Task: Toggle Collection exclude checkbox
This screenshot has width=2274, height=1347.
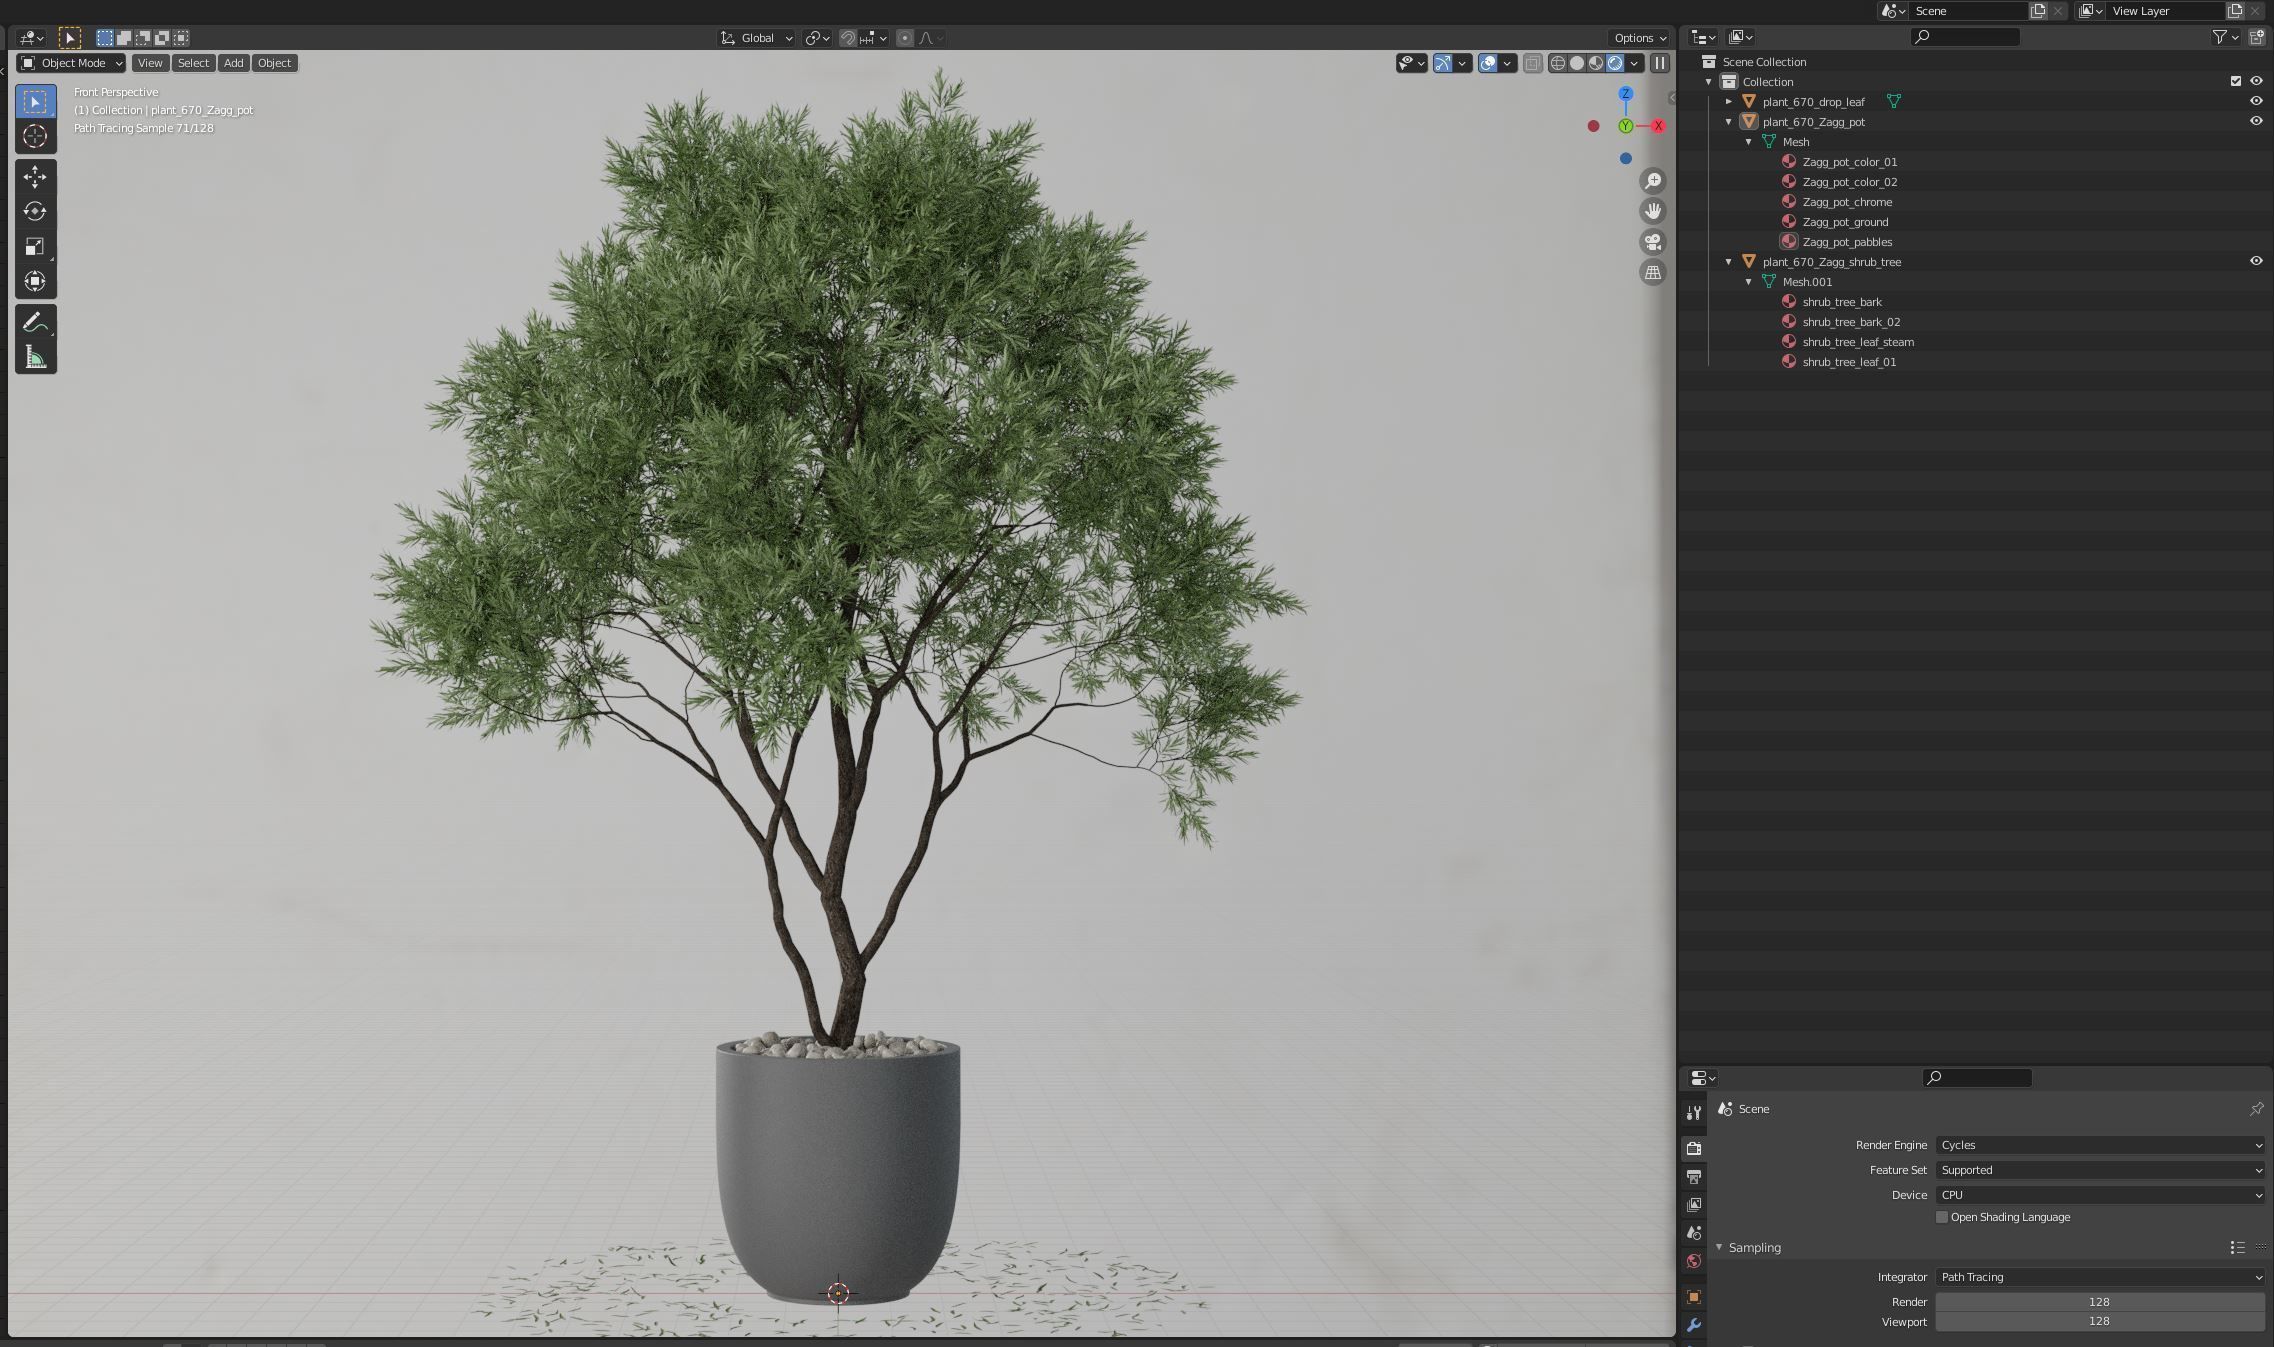Action: 2236,81
